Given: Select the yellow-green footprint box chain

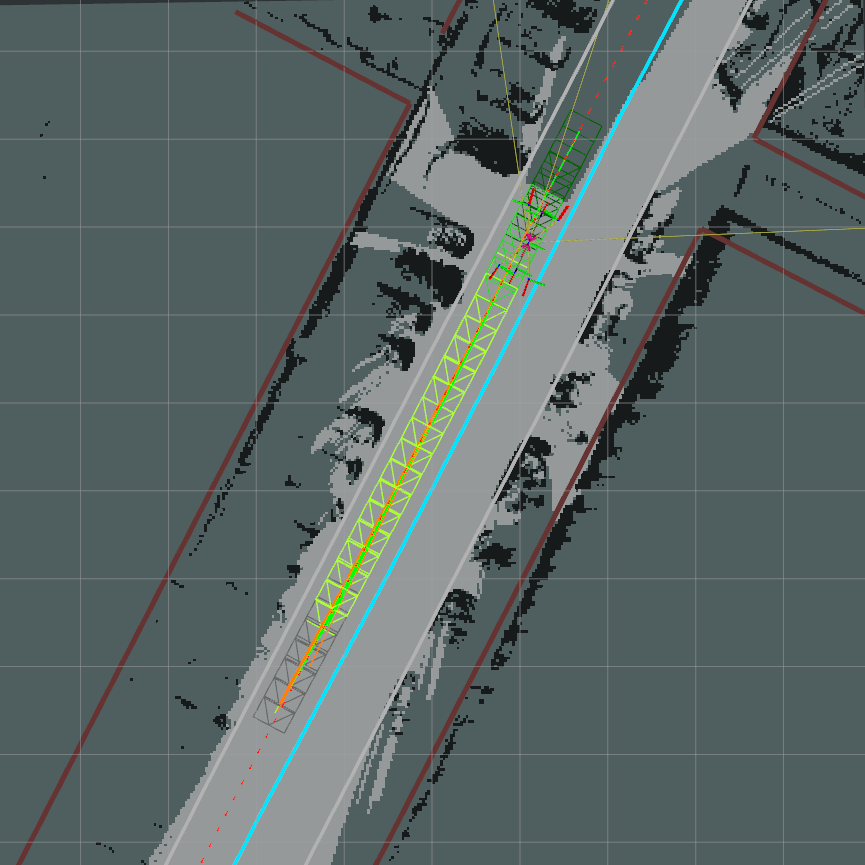Looking at the screenshot, I should click(418, 444).
